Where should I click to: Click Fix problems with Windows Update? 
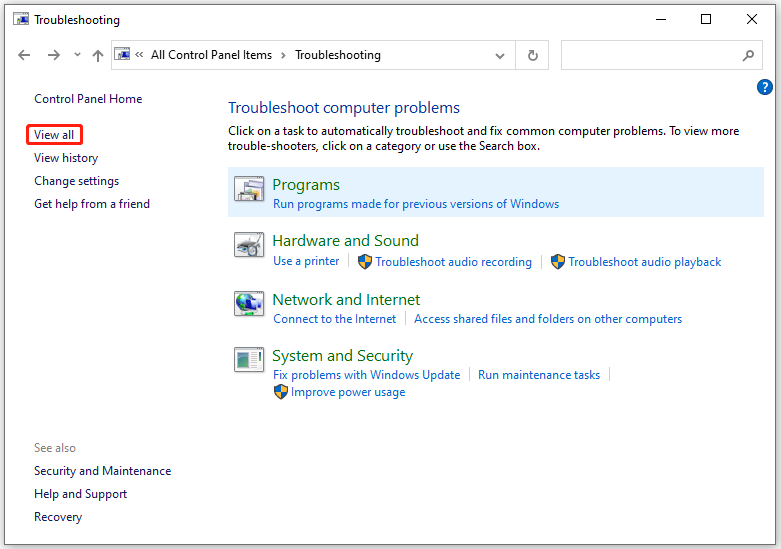click(x=367, y=375)
